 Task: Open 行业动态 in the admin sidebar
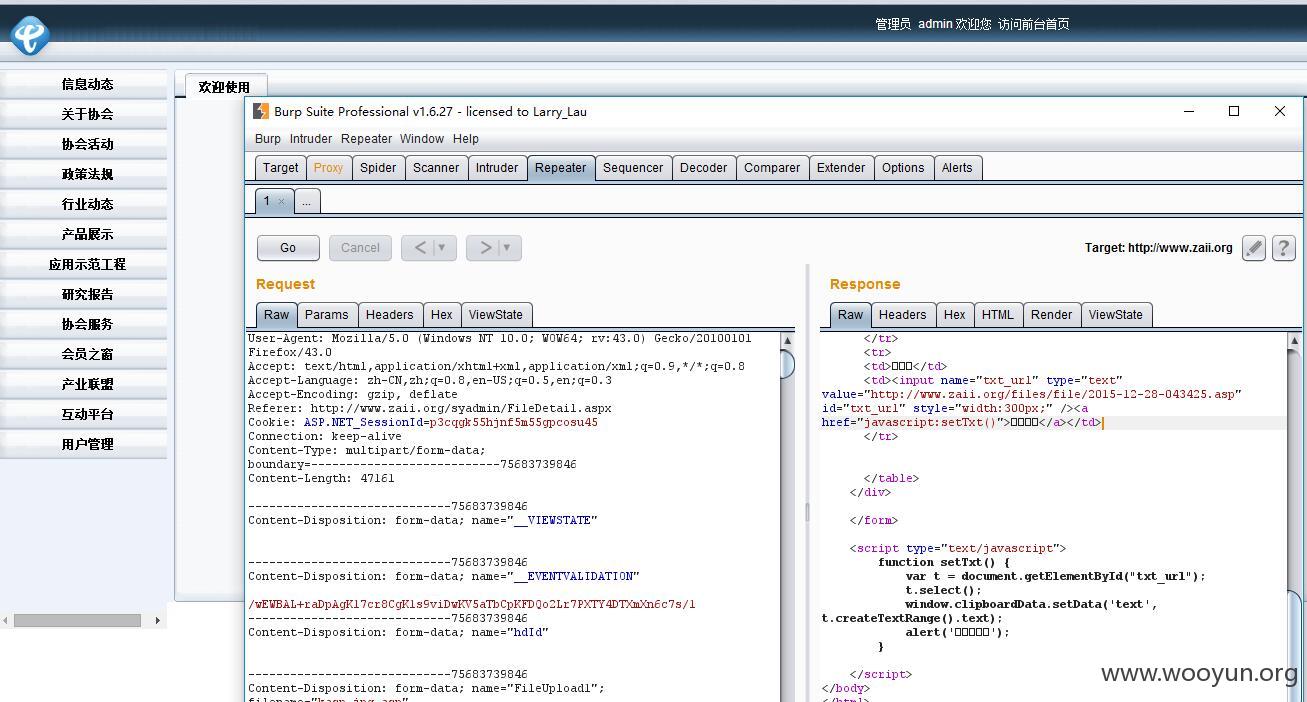coord(84,204)
